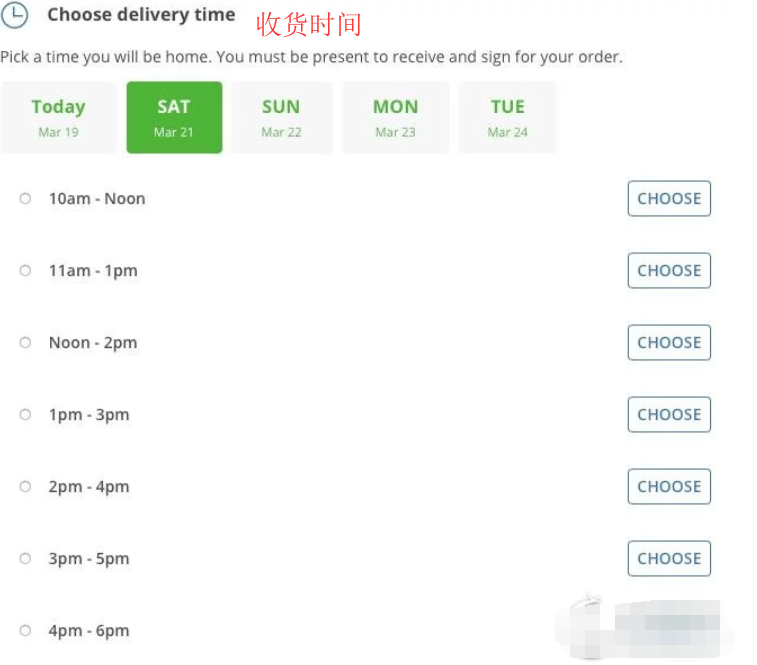Select the SAT Mar 21 tab
The image size is (757, 665).
[174, 117]
